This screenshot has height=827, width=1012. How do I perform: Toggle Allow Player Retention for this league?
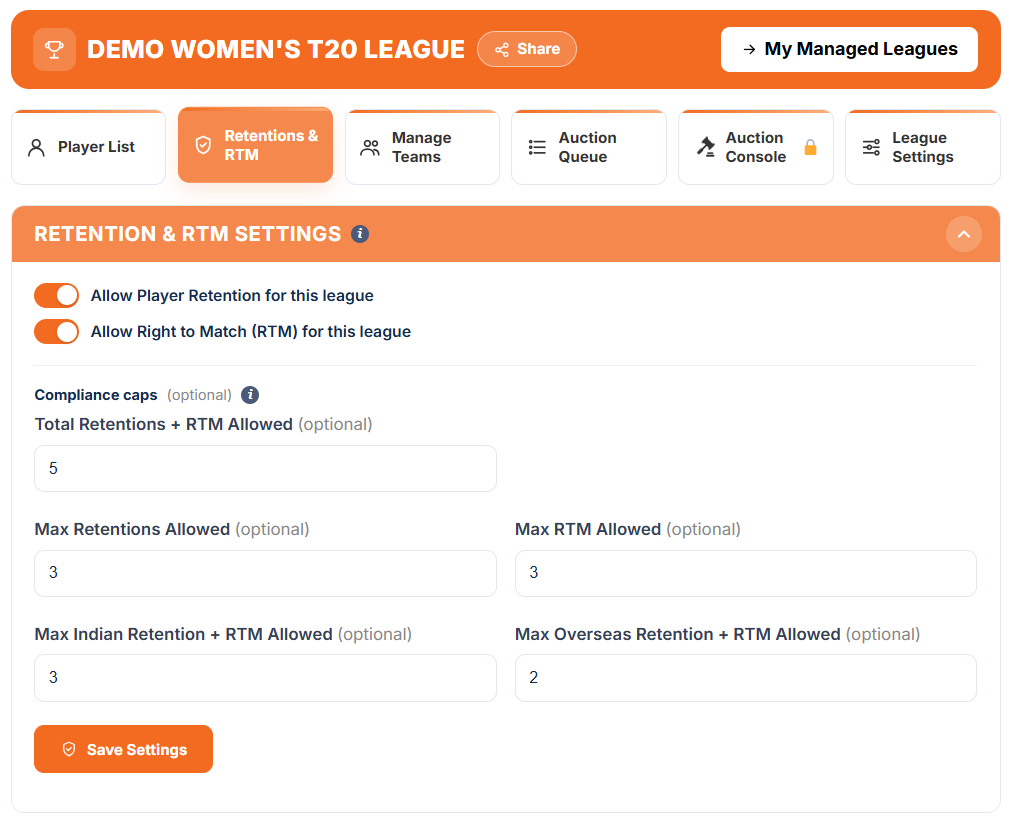click(57, 296)
